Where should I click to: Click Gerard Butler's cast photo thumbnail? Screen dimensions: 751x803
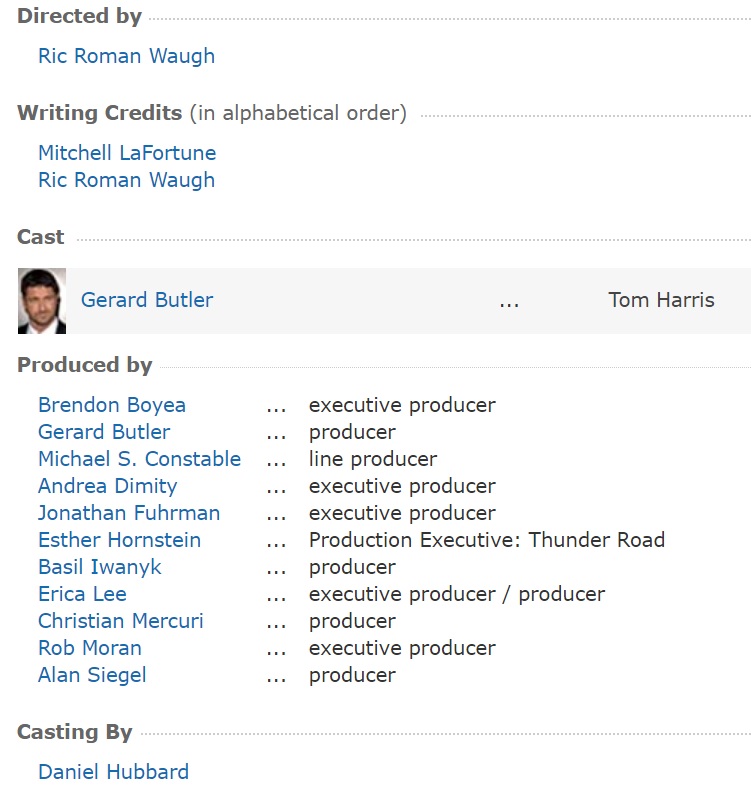(x=42, y=300)
